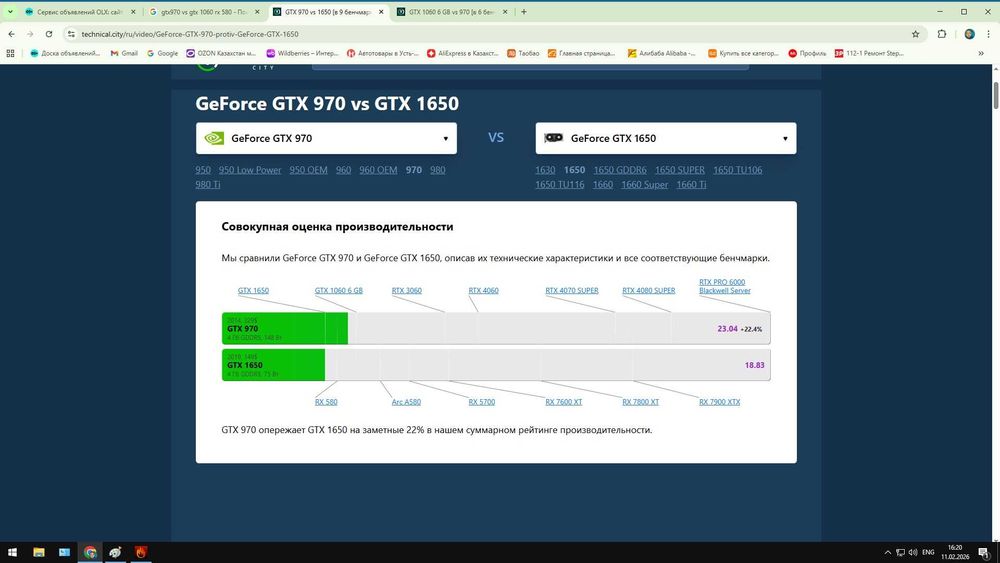The width and height of the screenshot is (1000, 563).
Task: Switch to the OLX classifieds tab
Action: pyautogui.click(x=79, y=11)
